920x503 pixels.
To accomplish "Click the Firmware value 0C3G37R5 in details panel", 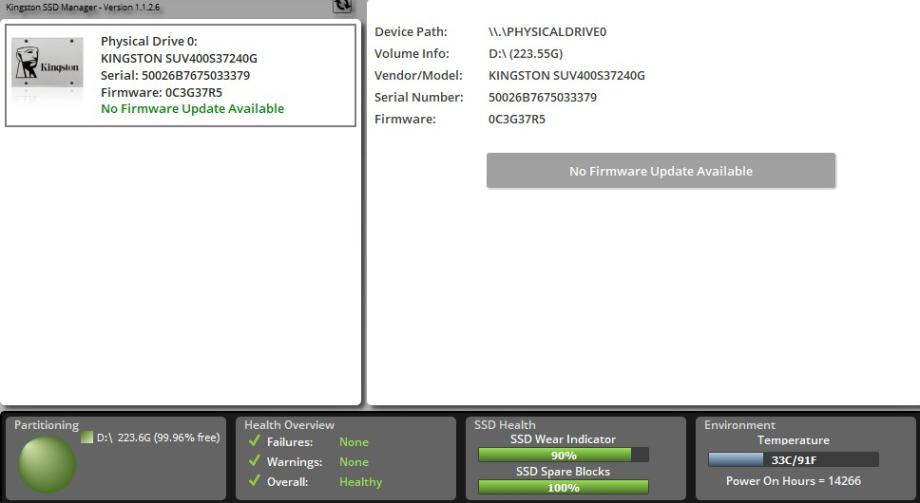I will coord(517,119).
